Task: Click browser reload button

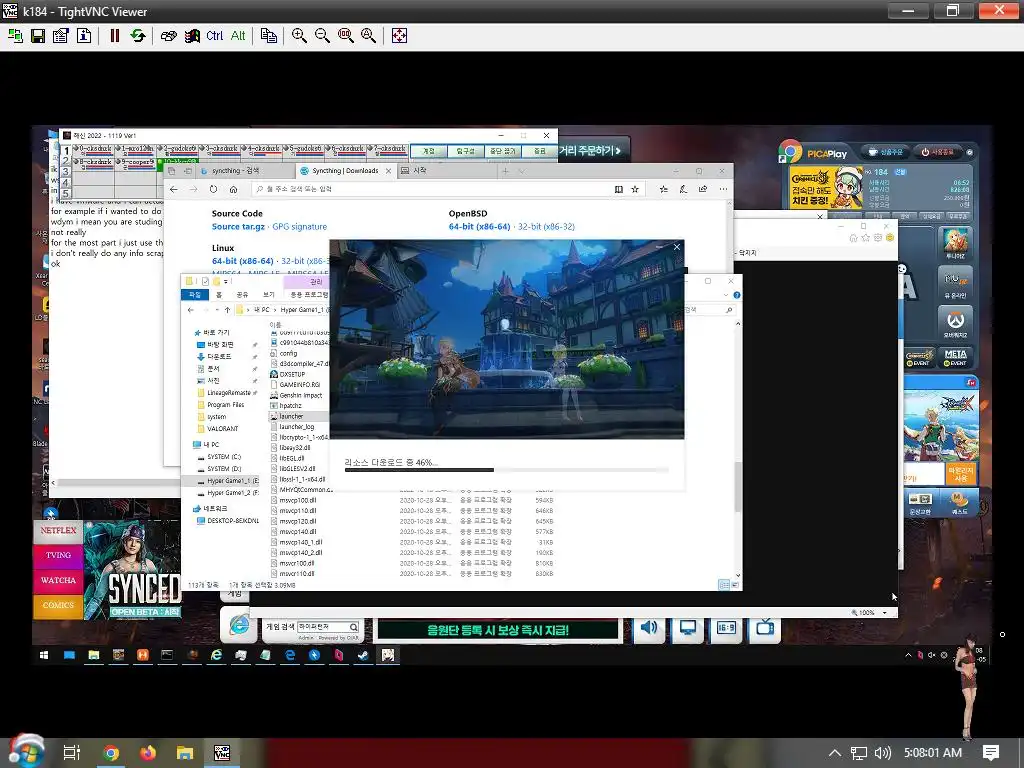Action: pos(214,189)
